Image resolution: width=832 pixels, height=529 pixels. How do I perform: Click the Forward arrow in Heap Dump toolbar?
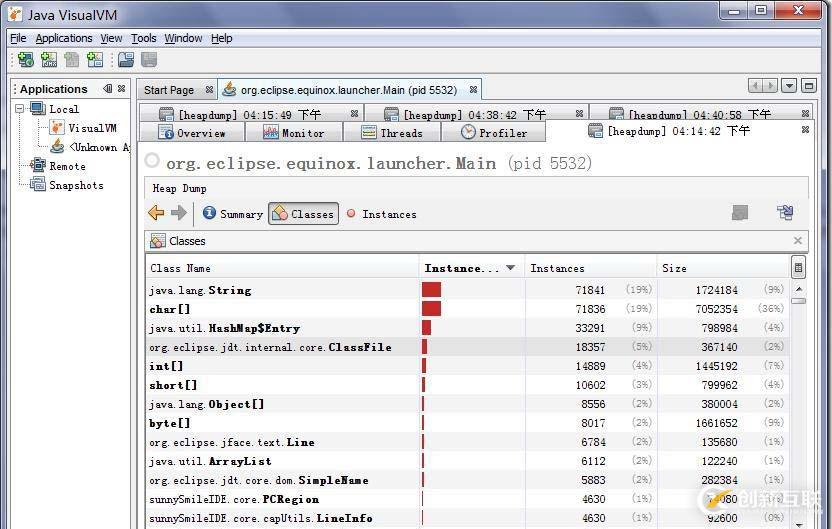tap(179, 213)
